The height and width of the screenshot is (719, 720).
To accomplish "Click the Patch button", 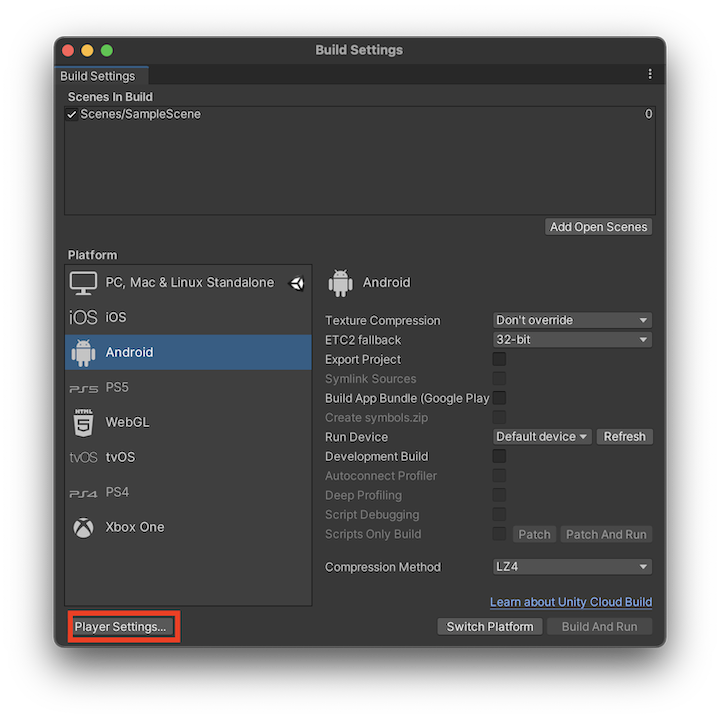I will 534,534.
